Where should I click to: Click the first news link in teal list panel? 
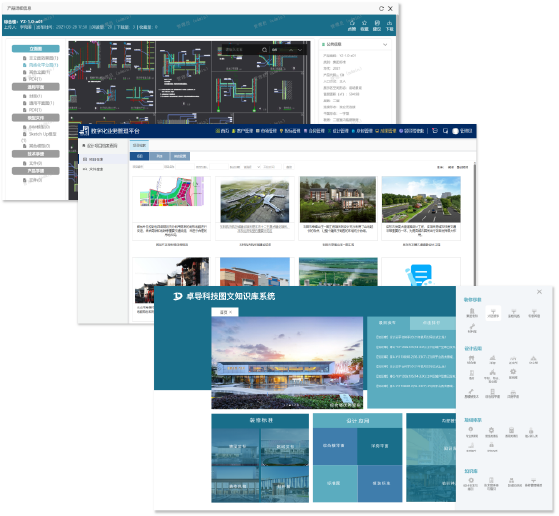(x=411, y=337)
